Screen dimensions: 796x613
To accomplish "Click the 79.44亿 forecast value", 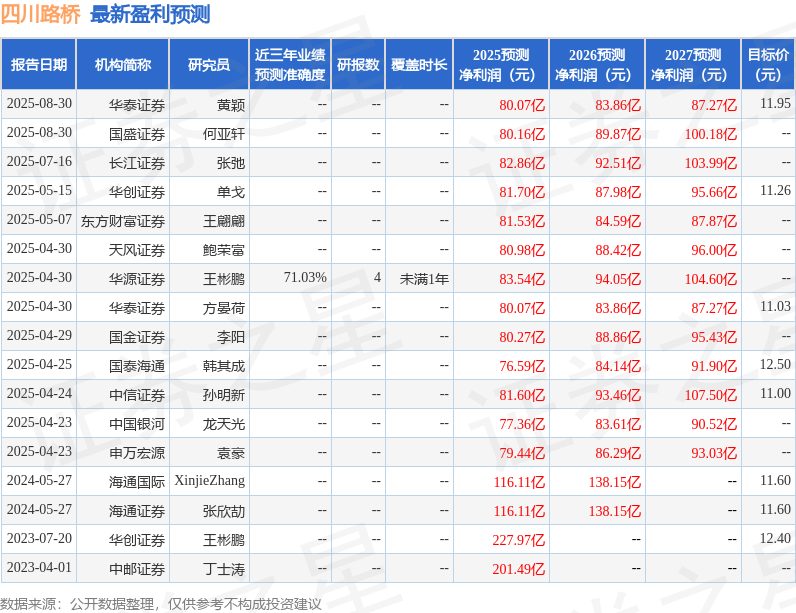I will point(522,453).
